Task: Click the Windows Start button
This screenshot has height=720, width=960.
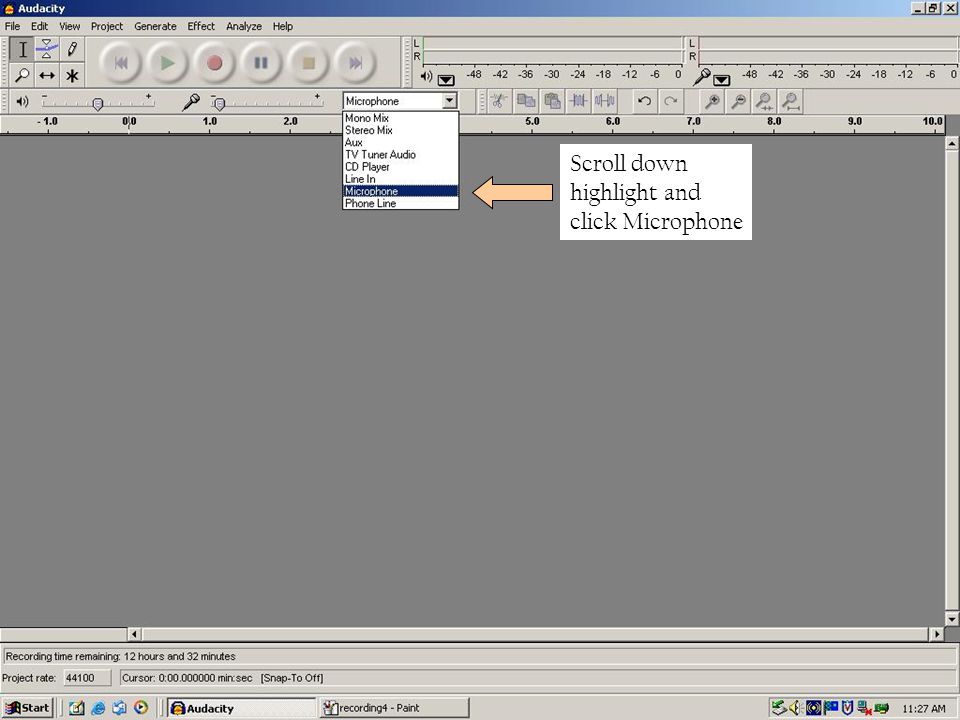Action: coord(28,708)
